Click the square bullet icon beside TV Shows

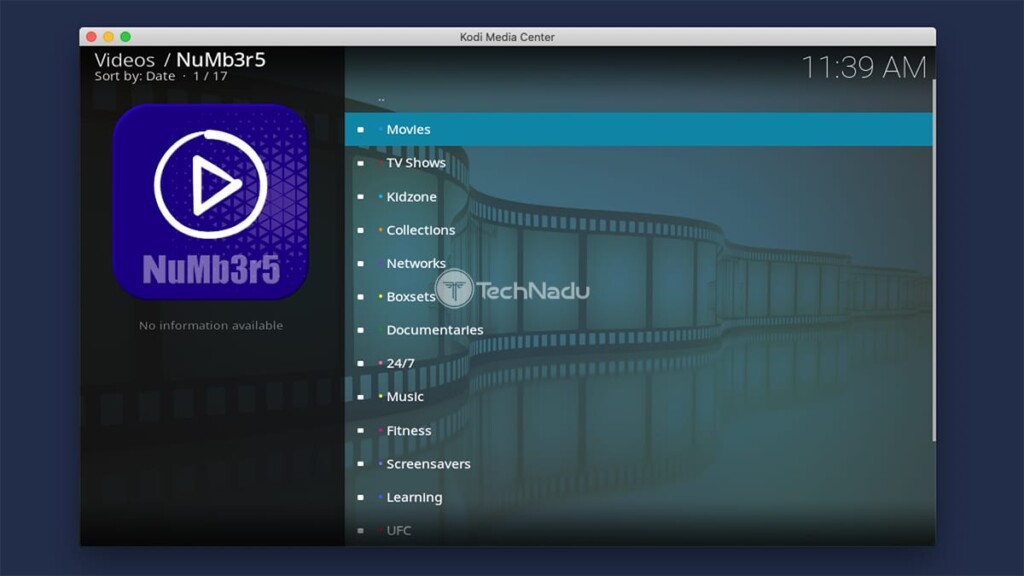(360, 163)
